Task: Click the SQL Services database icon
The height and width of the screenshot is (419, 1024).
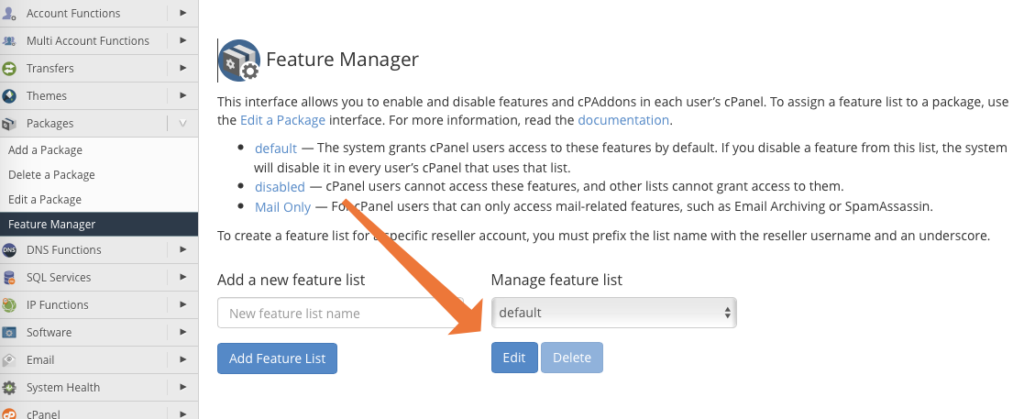Action: coord(10,278)
